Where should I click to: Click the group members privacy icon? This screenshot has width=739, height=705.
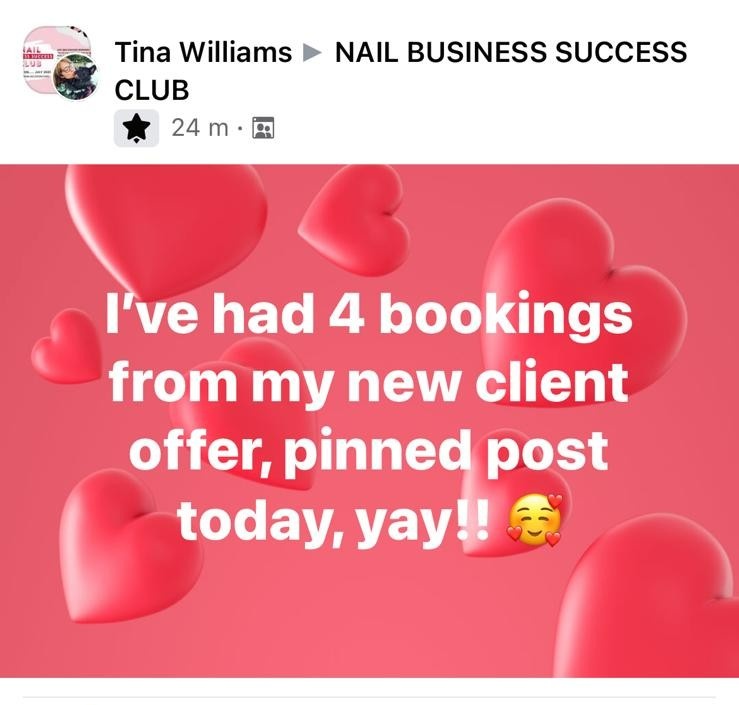(264, 128)
